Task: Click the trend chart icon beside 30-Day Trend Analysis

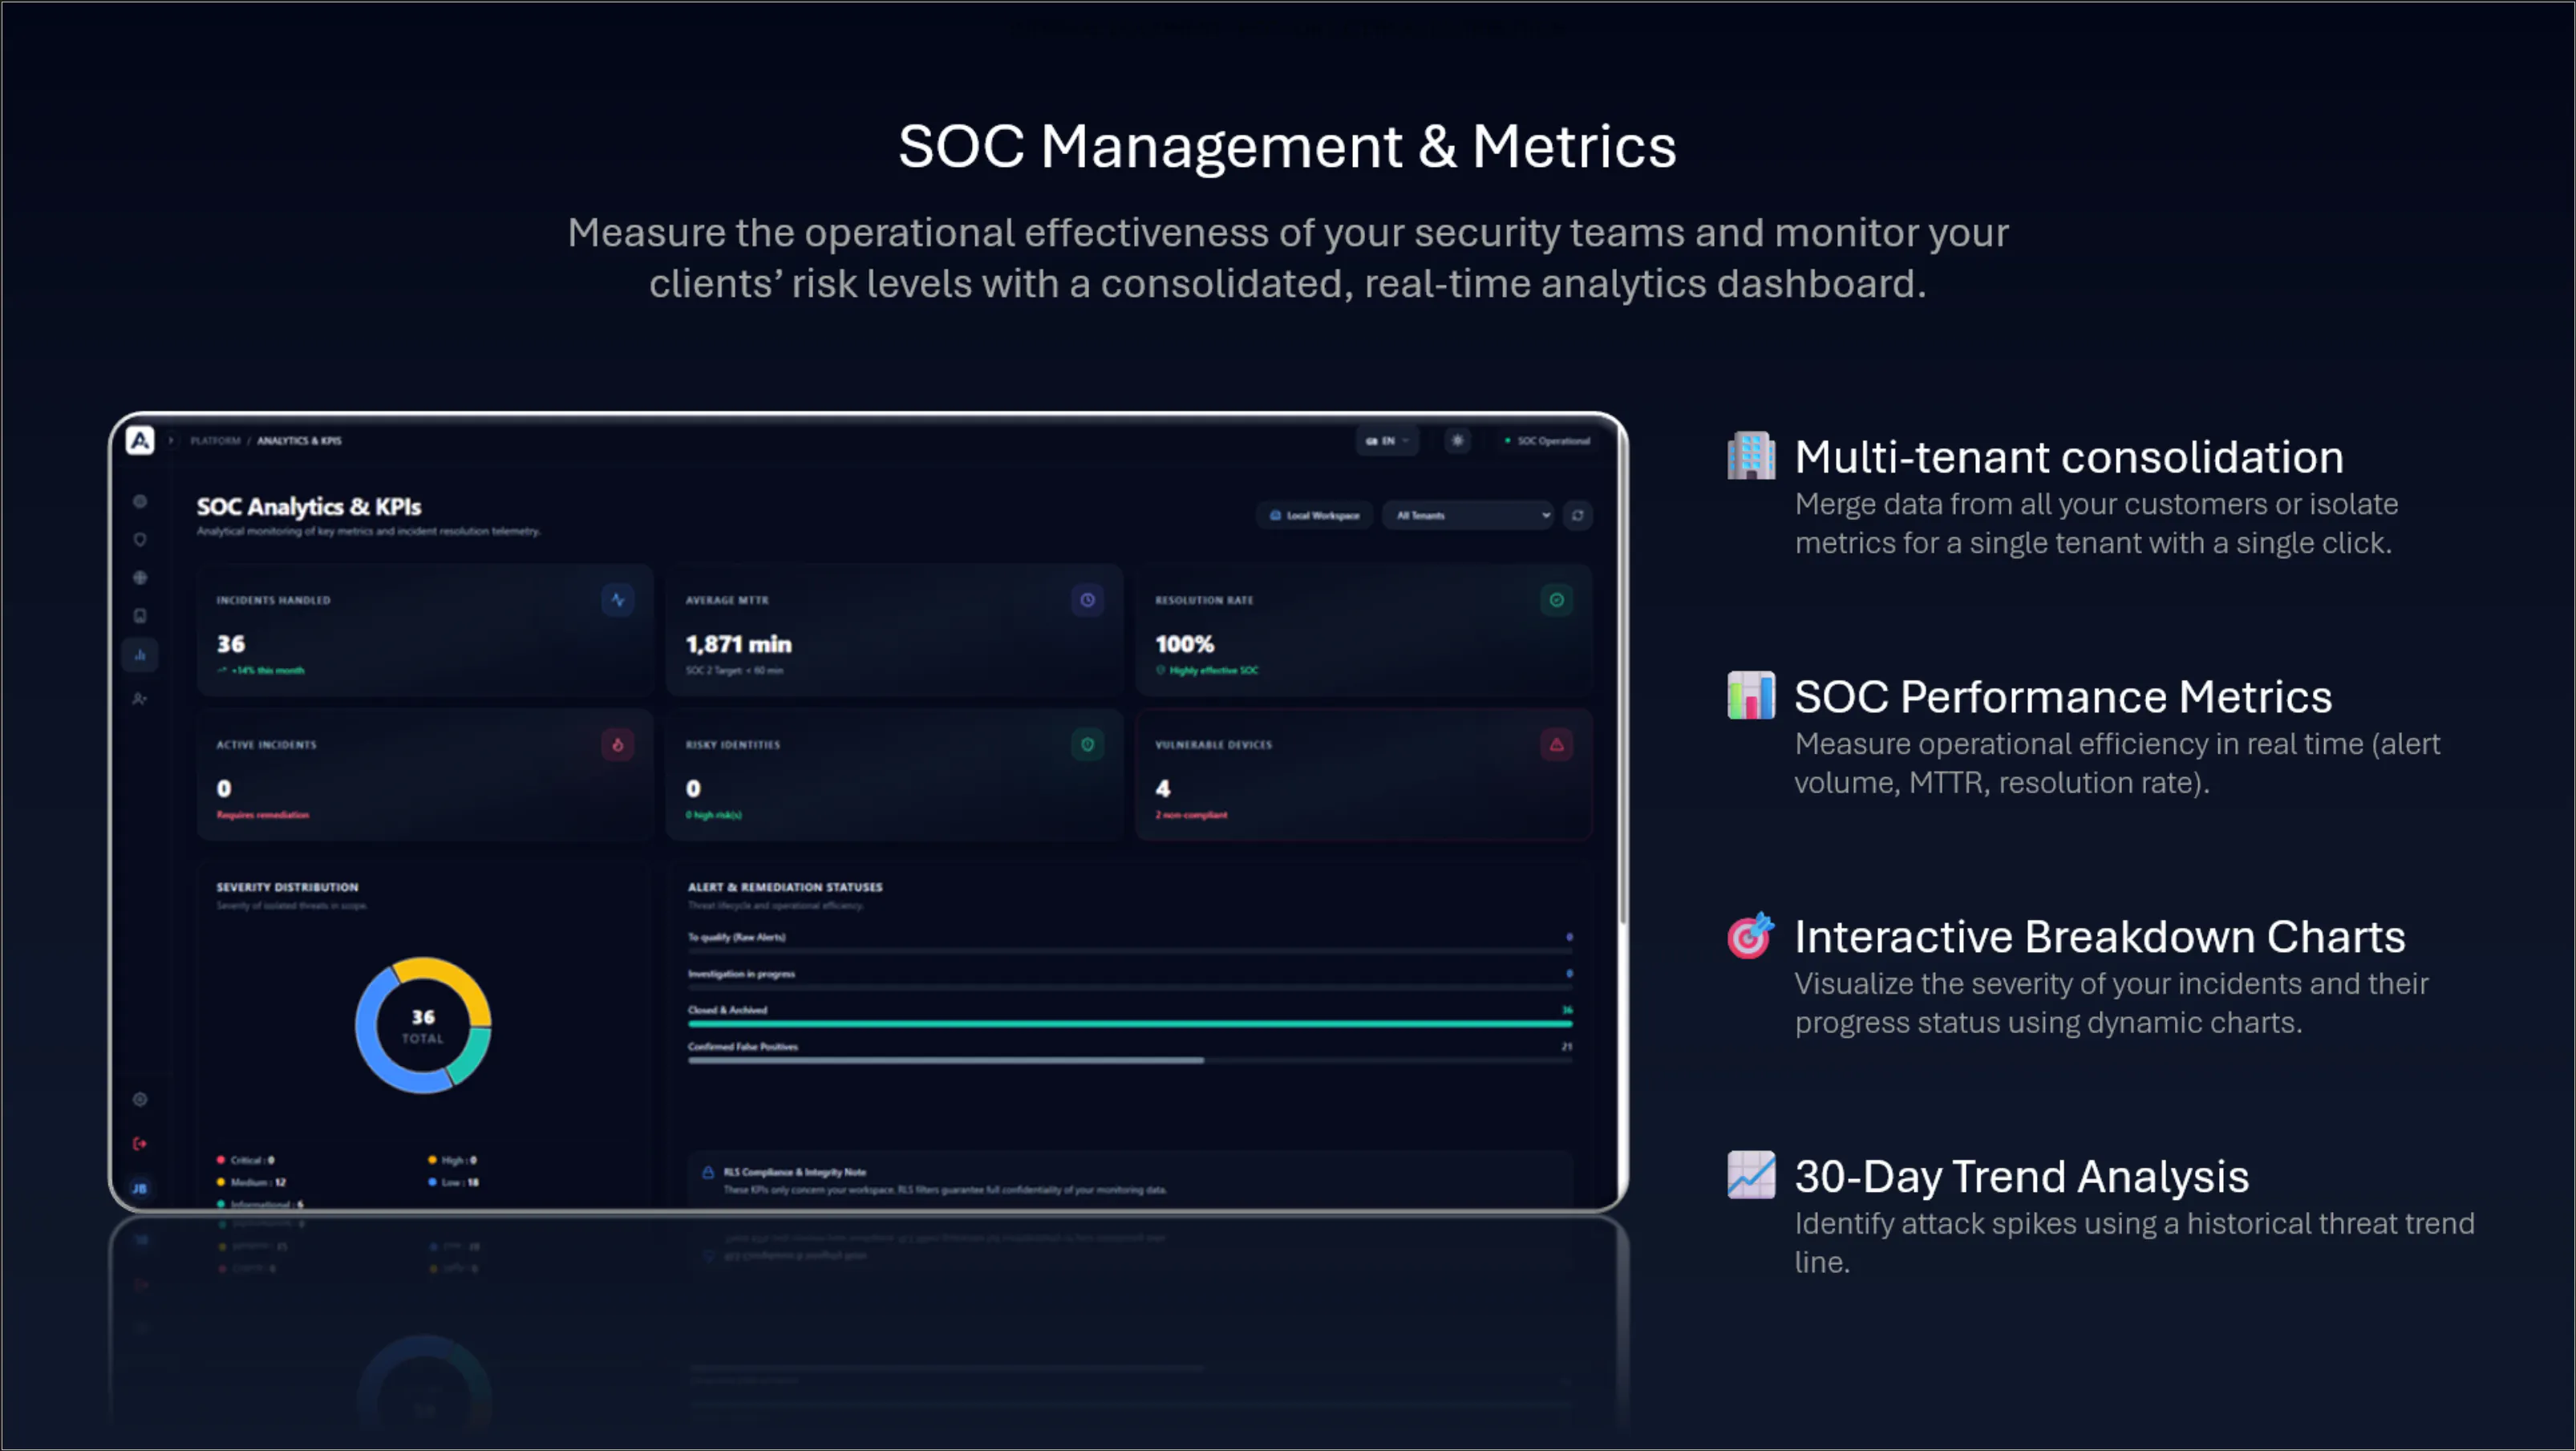Action: click(1751, 1175)
